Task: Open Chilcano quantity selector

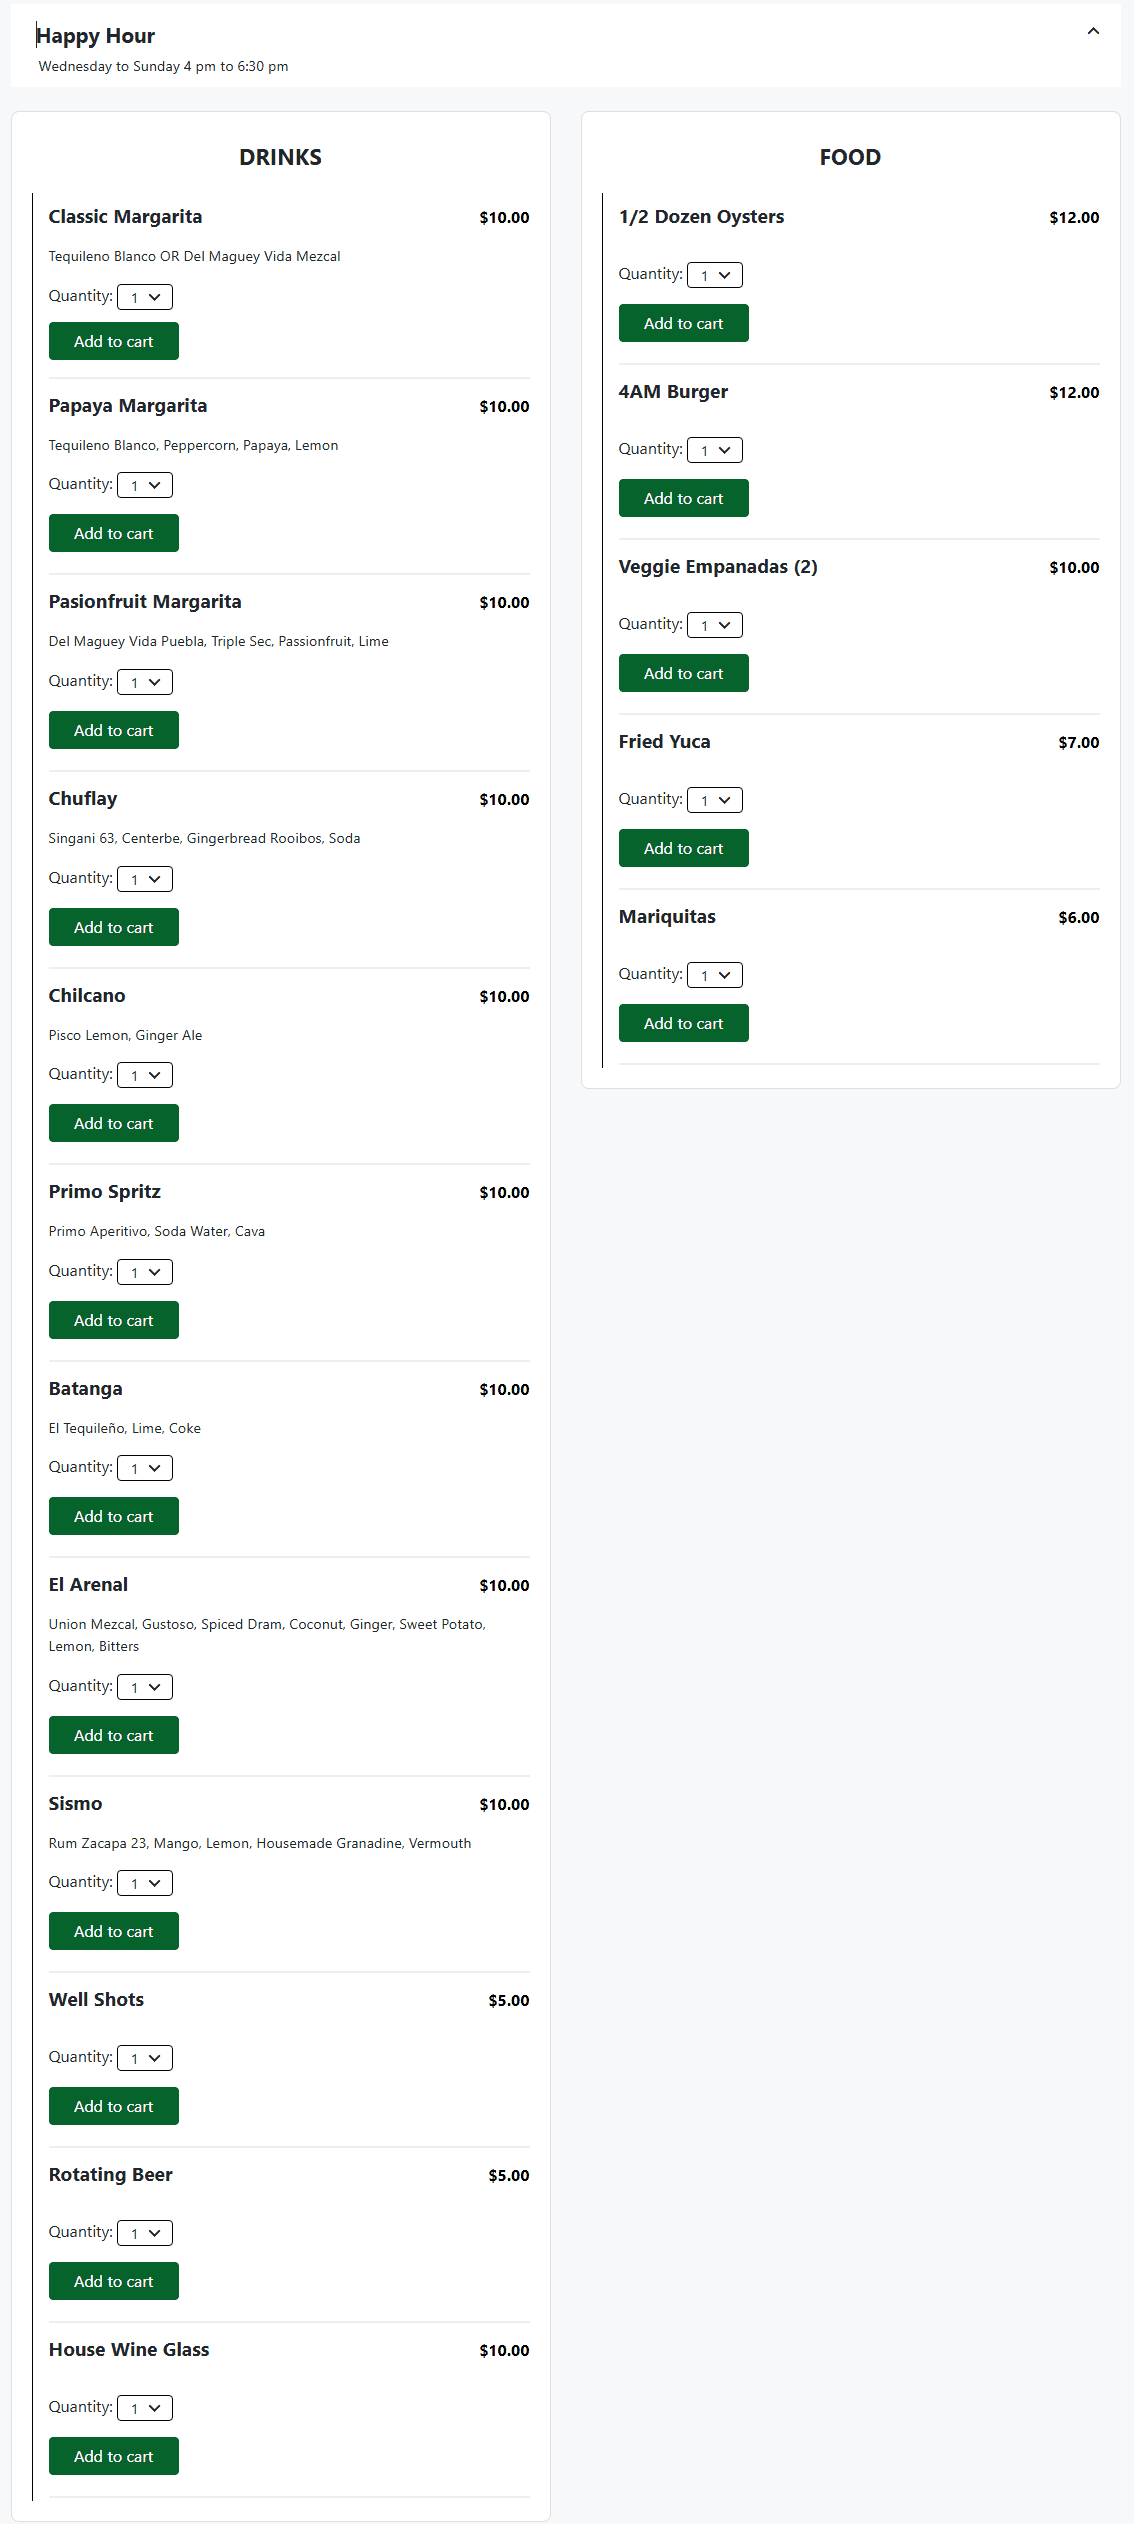Action: (x=145, y=1075)
